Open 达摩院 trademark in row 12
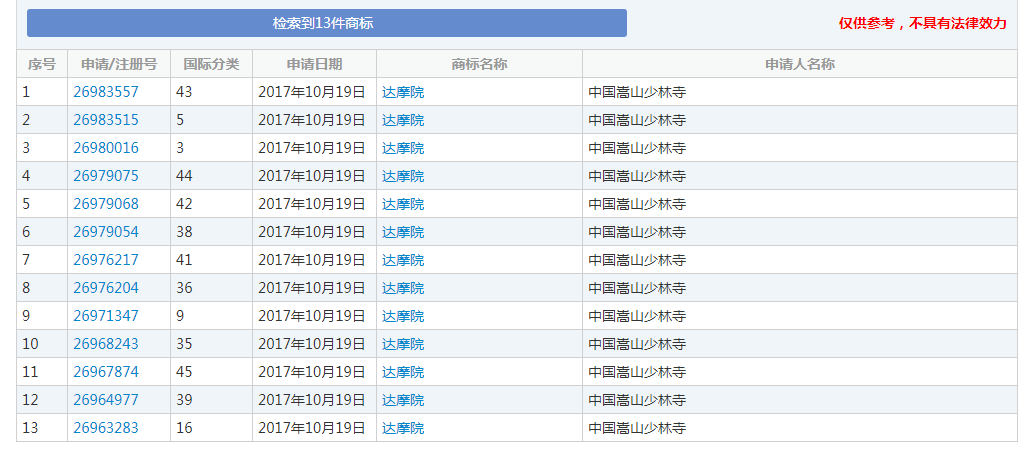Image resolution: width=1026 pixels, height=453 pixels. [x=403, y=400]
